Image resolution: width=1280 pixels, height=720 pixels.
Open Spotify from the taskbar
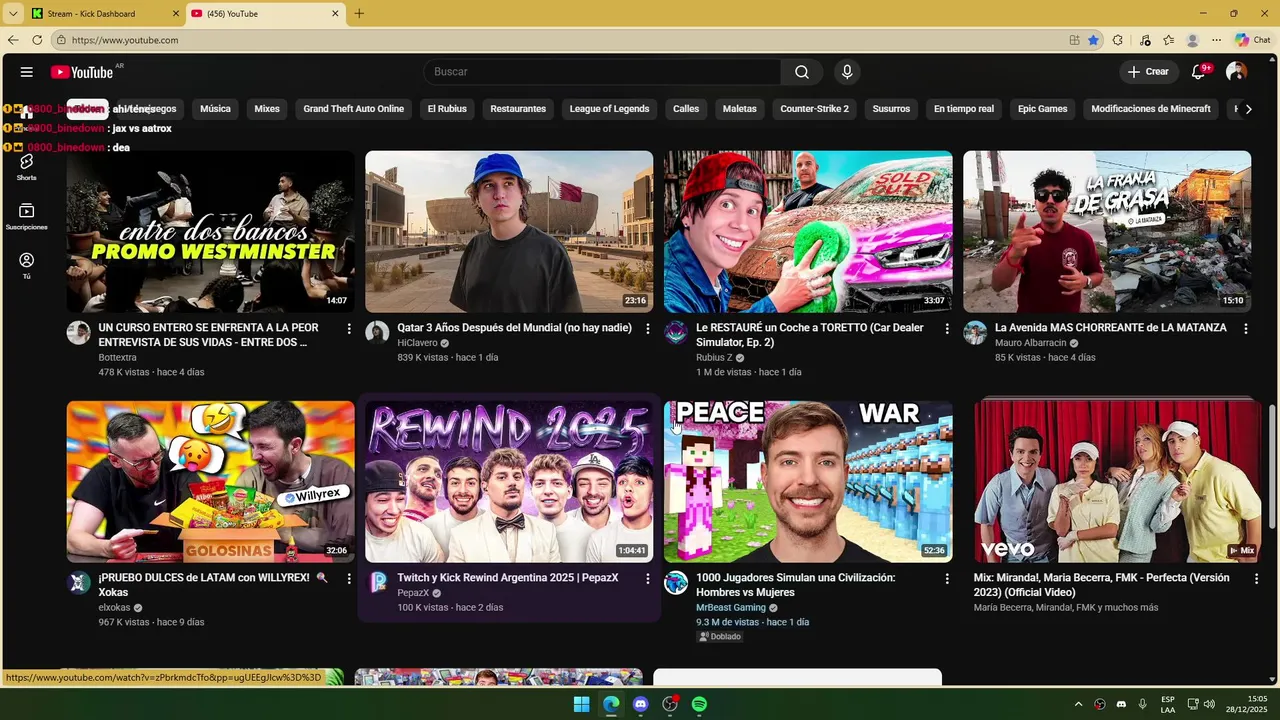point(699,704)
